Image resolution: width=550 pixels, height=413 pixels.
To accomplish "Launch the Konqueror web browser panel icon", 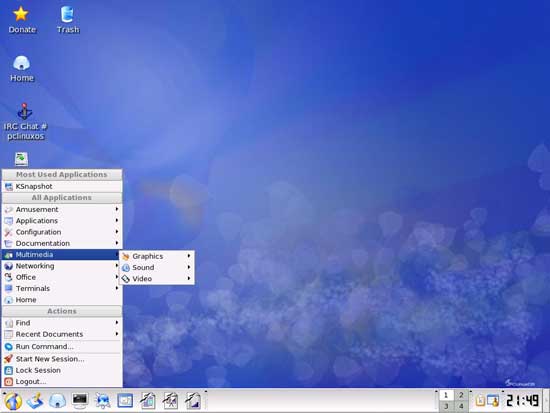I will click(102, 401).
